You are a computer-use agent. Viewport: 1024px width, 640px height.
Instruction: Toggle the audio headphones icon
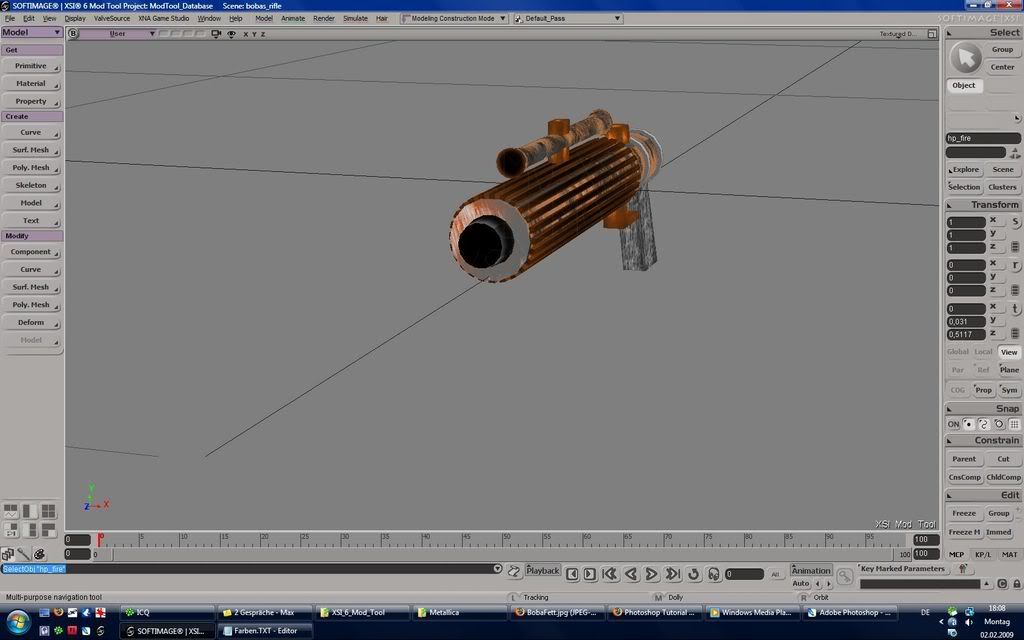tap(714, 574)
